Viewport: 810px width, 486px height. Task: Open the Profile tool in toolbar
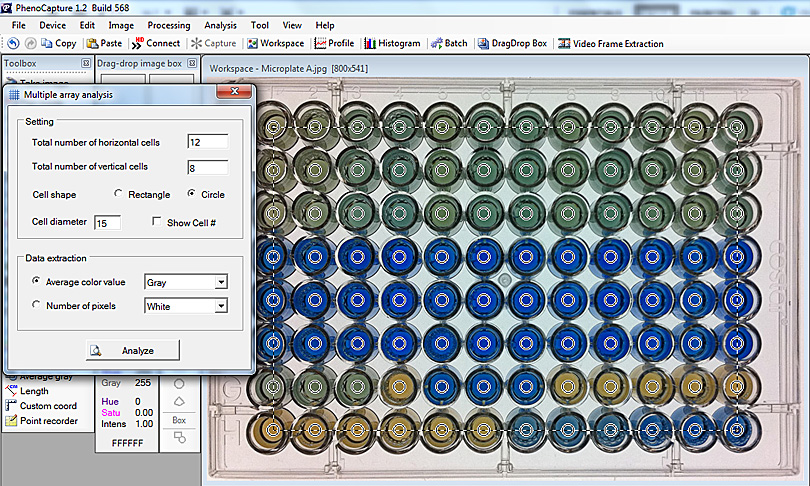[334, 44]
